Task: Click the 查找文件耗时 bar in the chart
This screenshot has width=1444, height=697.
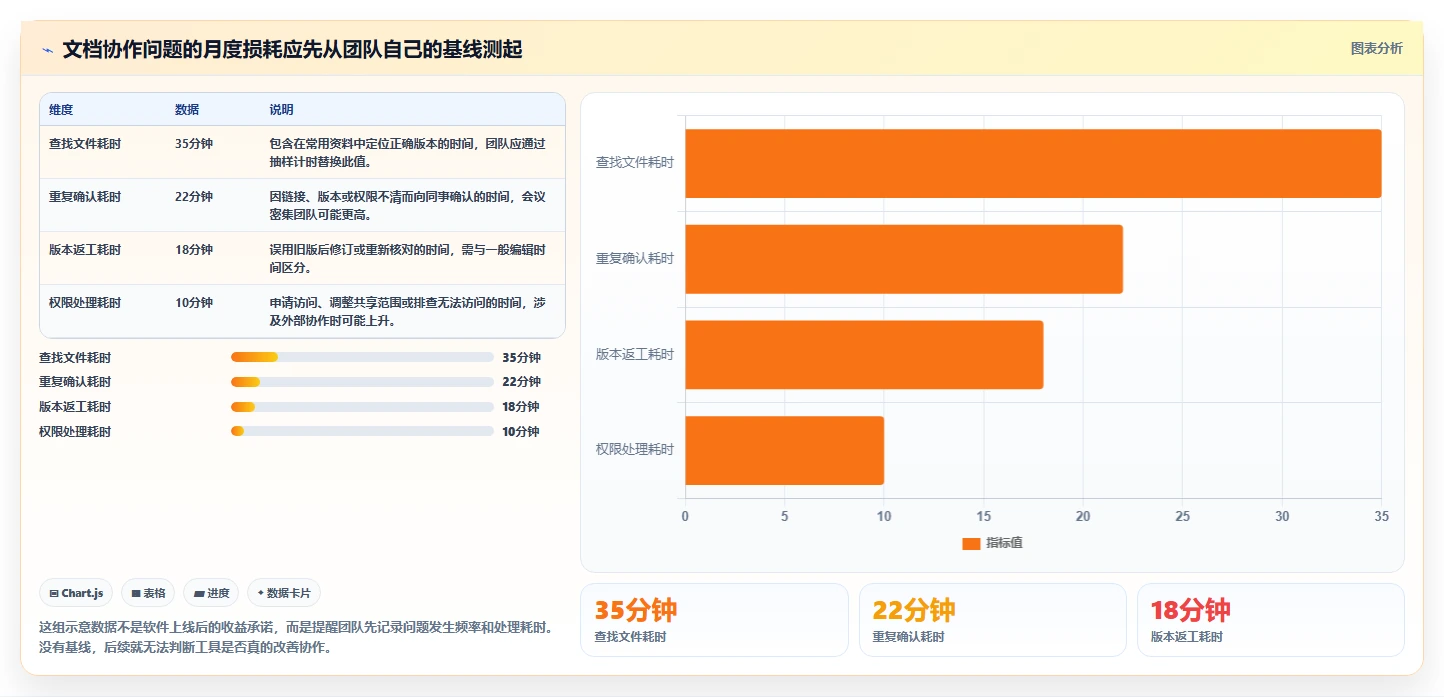Action: 1033,163
